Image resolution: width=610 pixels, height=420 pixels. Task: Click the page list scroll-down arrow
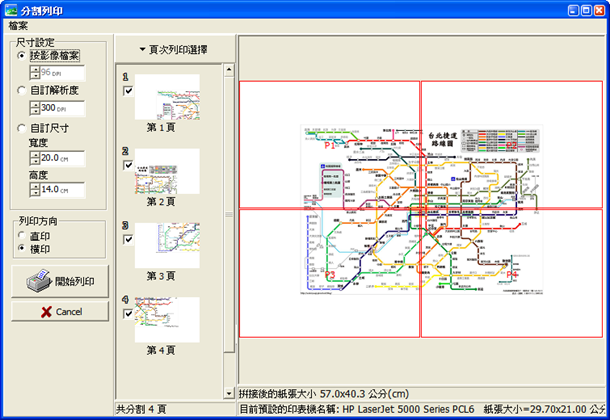pyautogui.click(x=229, y=393)
